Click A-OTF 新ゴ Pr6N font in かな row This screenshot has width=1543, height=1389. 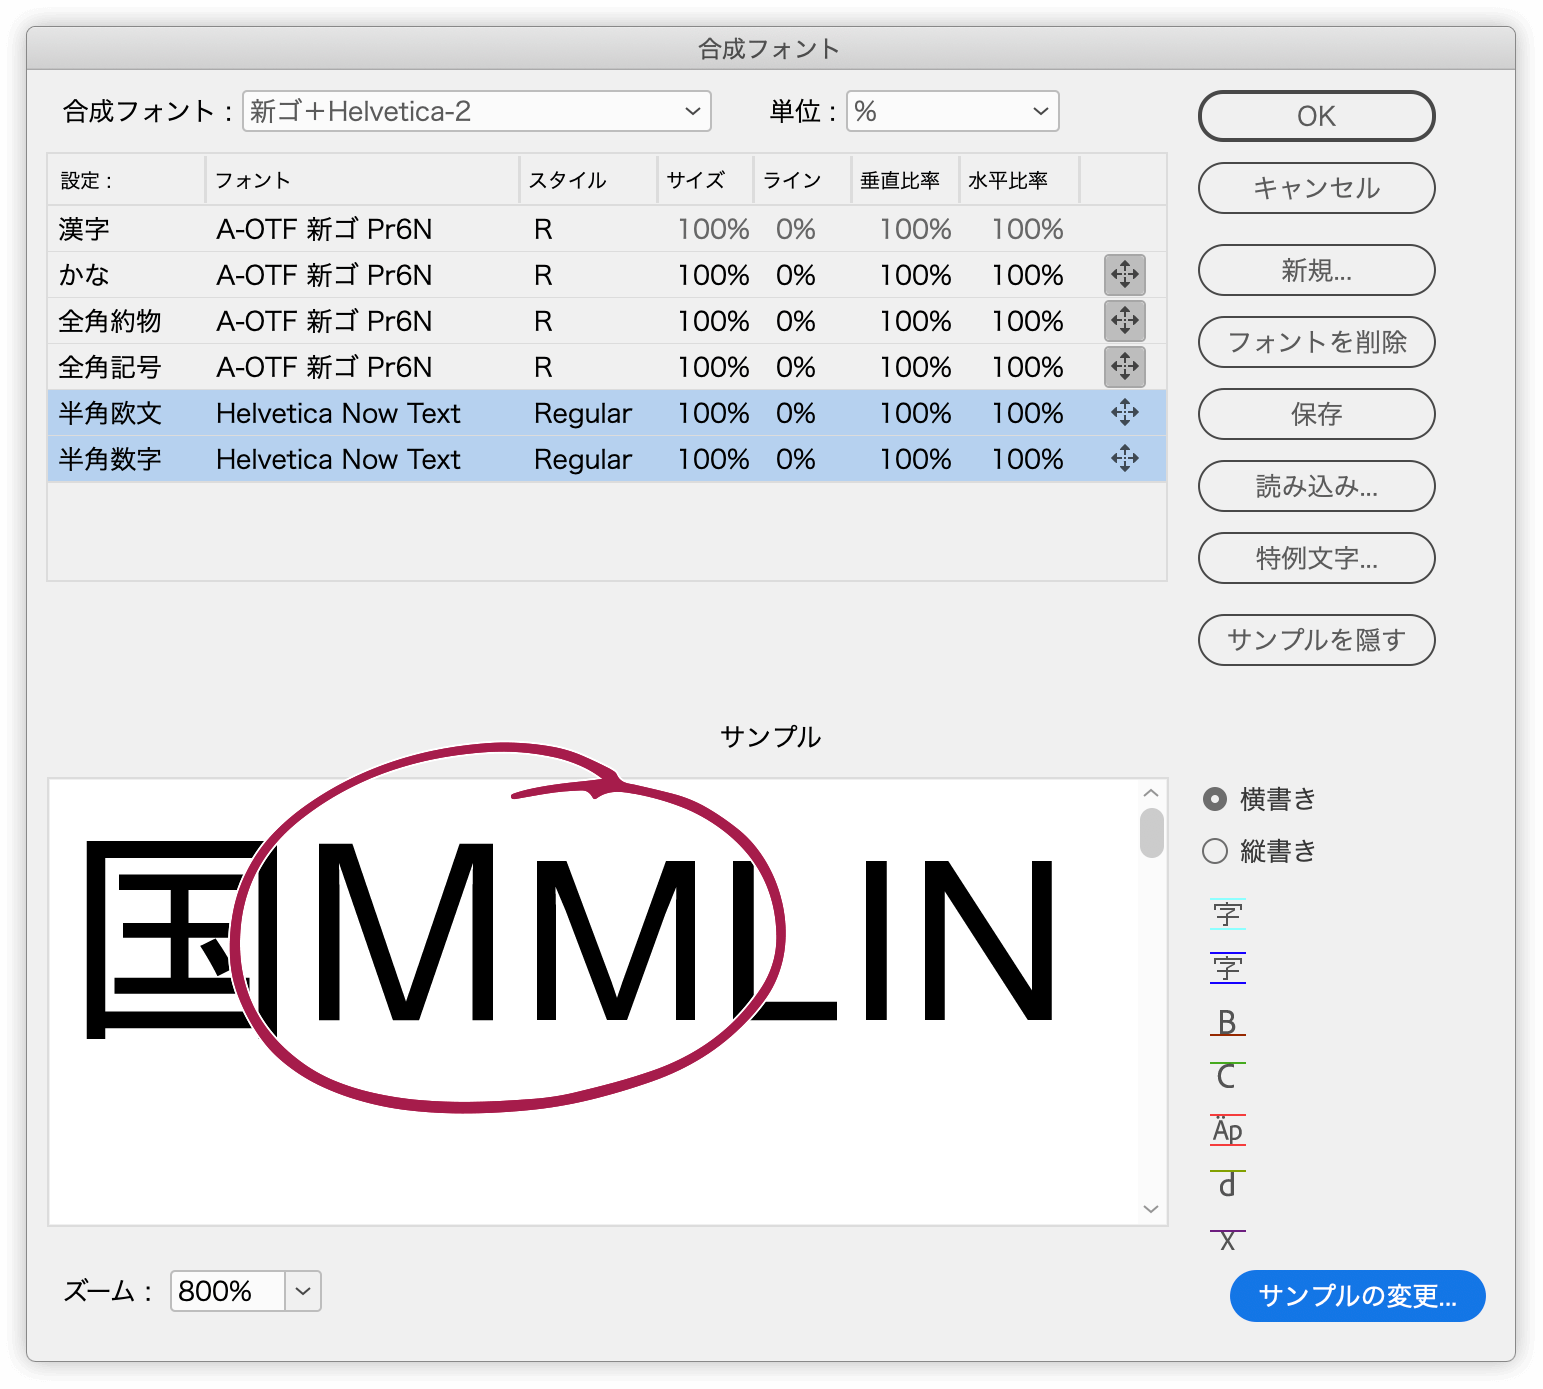tap(324, 275)
